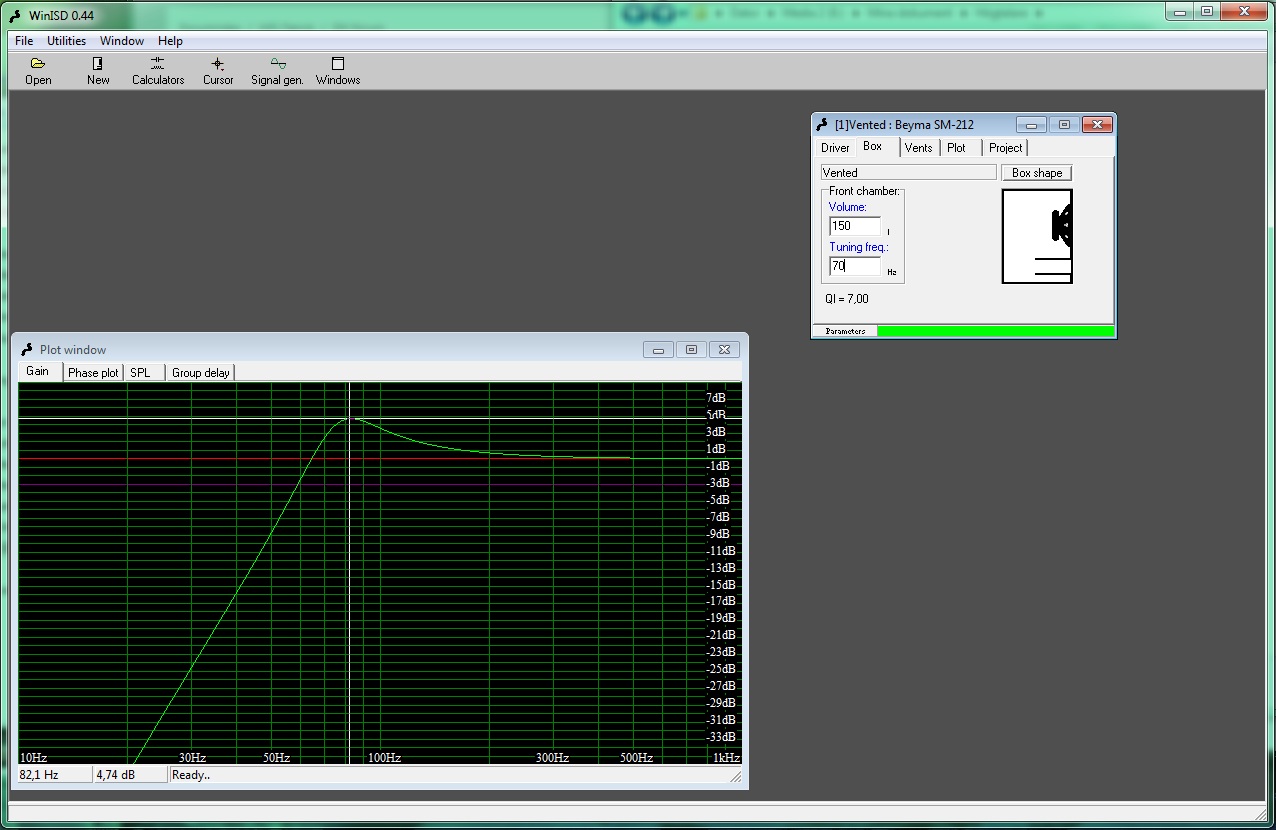1276x830 pixels.
Task: Click the 500Hz axis label
Action: (x=636, y=758)
